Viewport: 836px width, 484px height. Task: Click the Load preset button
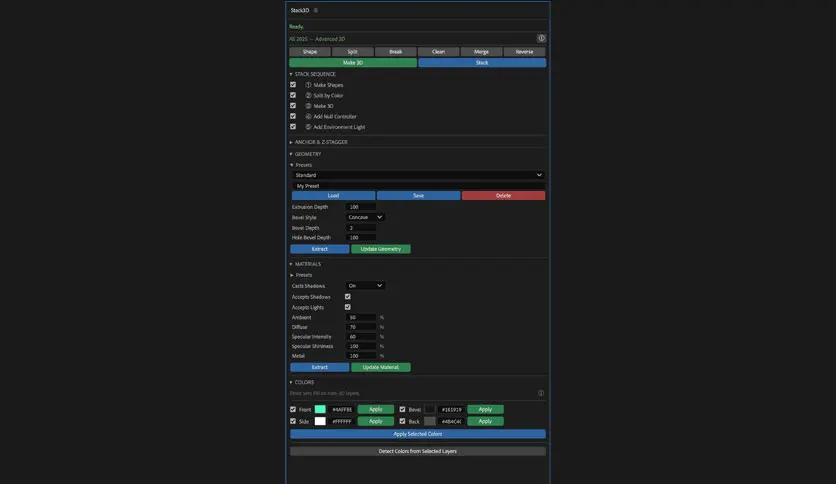pyautogui.click(x=333, y=196)
